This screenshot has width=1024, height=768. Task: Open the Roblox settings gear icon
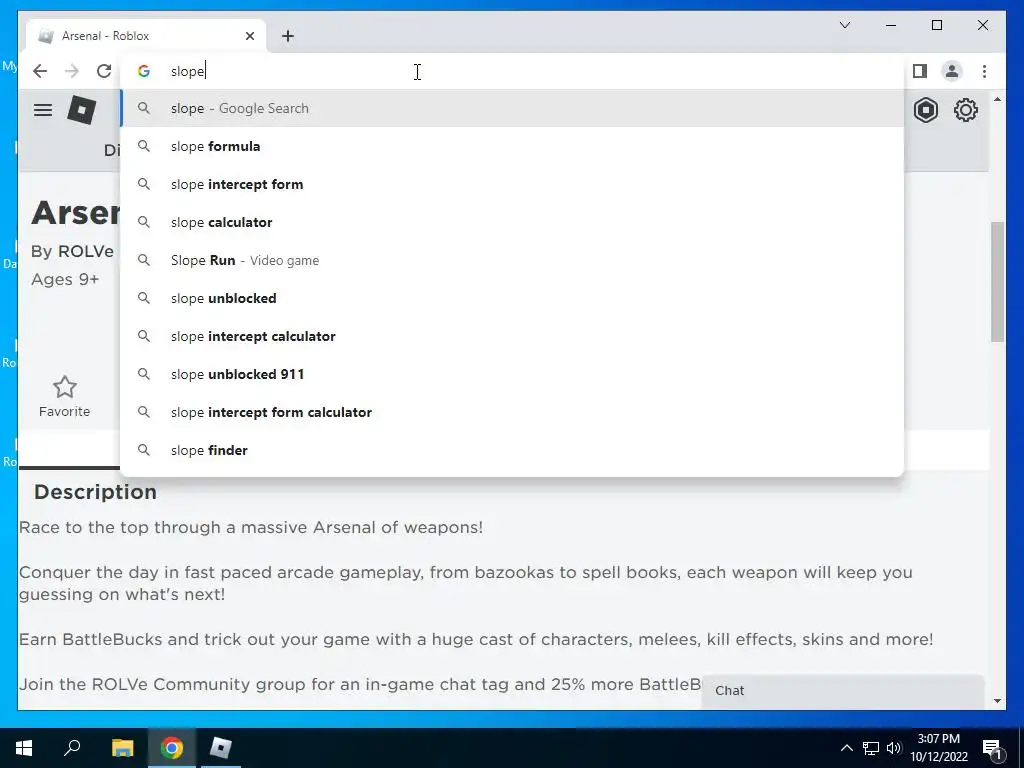965,110
